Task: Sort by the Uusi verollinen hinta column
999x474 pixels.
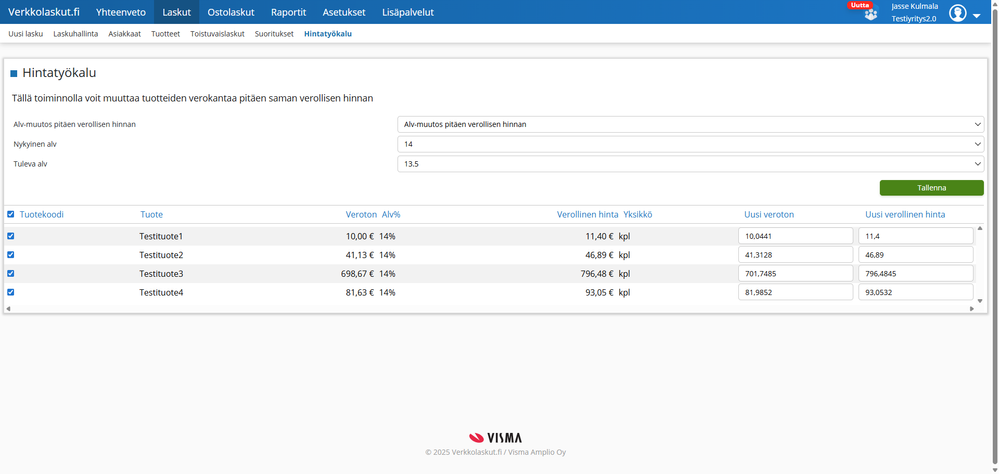Action: 905,215
